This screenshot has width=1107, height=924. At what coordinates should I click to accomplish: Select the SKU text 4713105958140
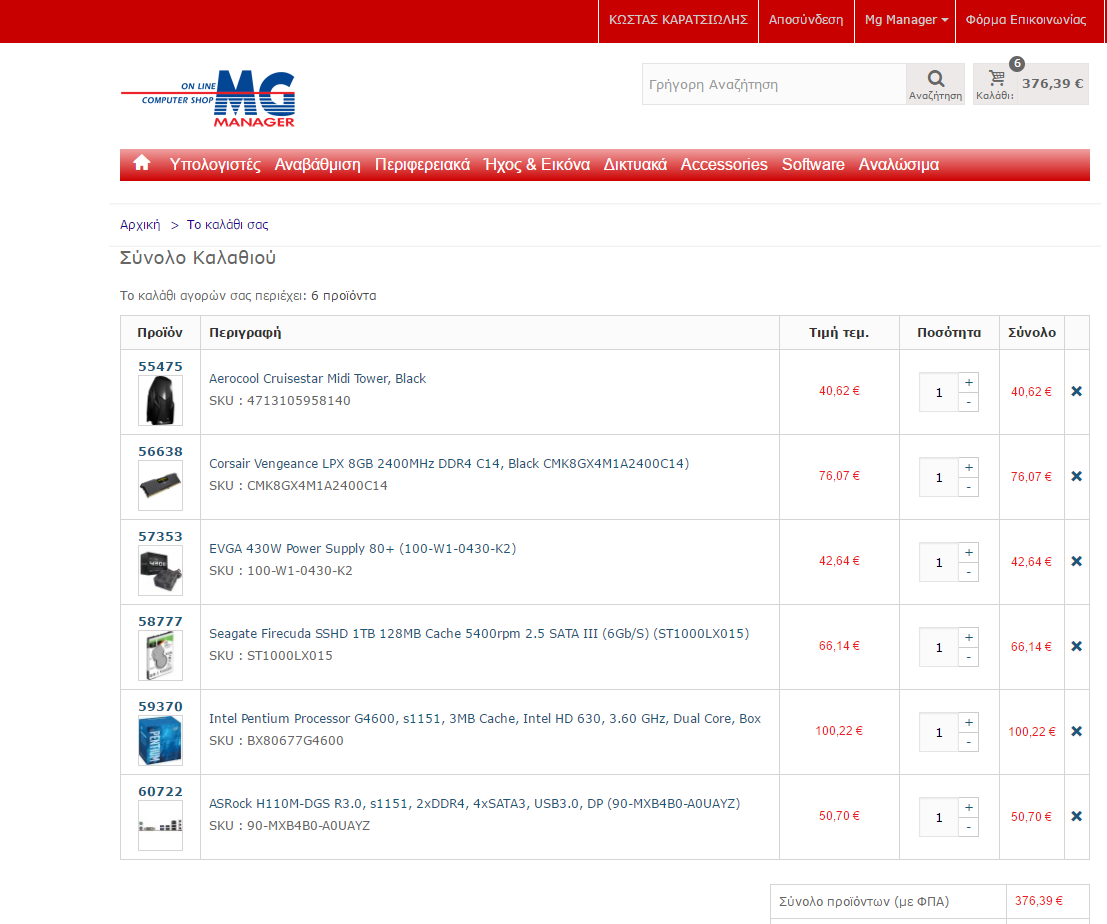tap(299, 400)
